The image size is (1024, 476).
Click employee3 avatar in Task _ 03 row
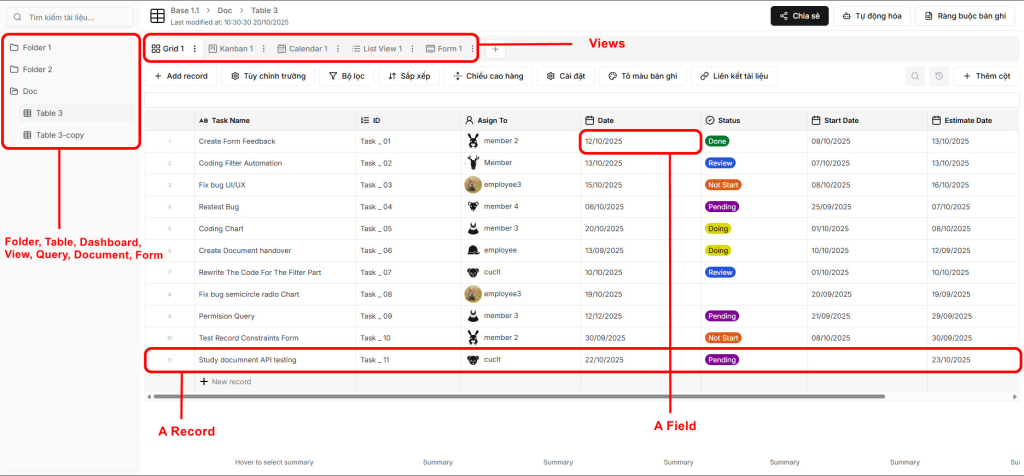tap(473, 185)
